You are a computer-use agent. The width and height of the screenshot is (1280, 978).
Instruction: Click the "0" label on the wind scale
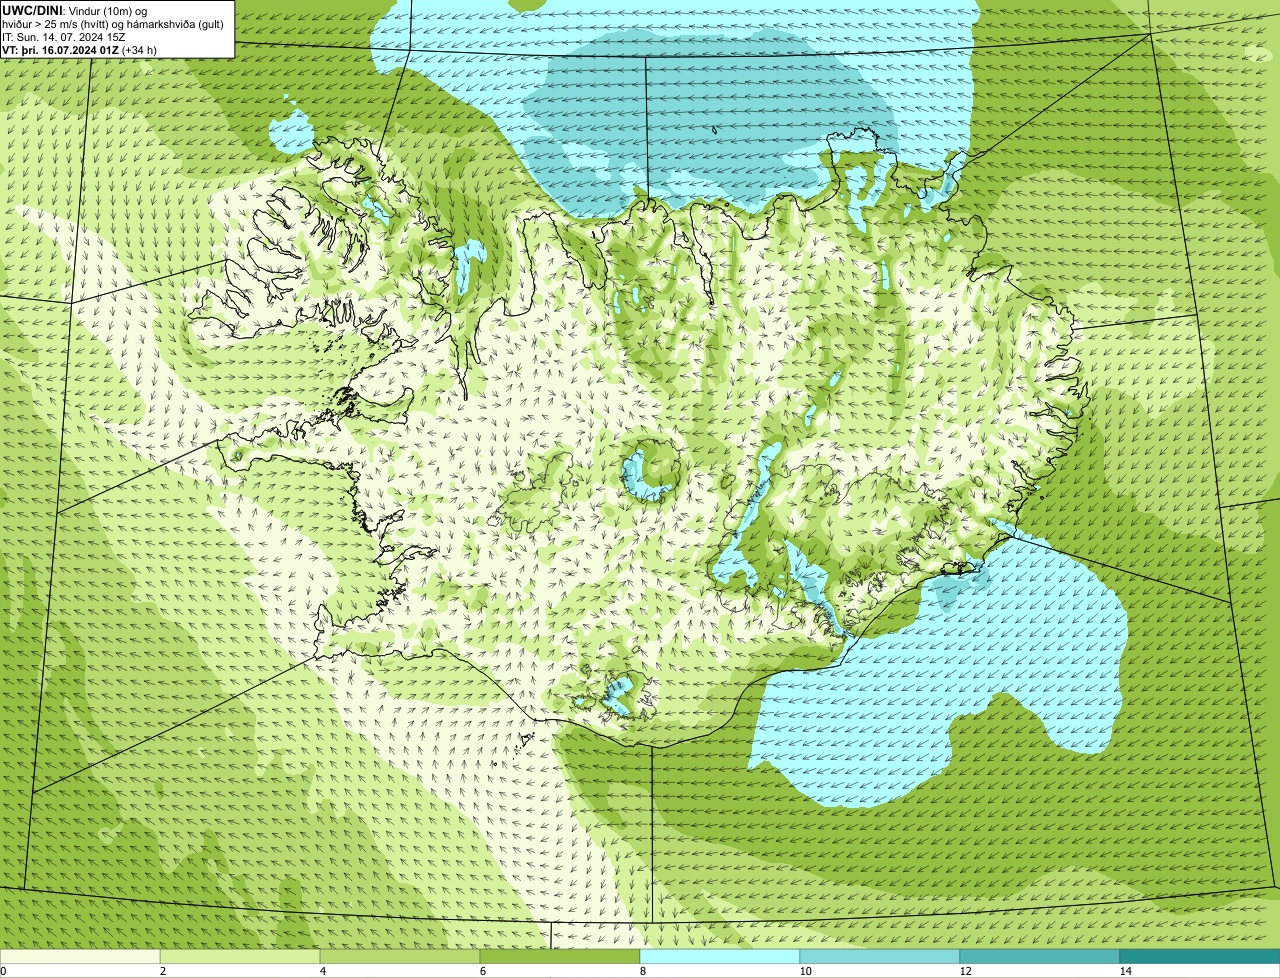point(3,971)
